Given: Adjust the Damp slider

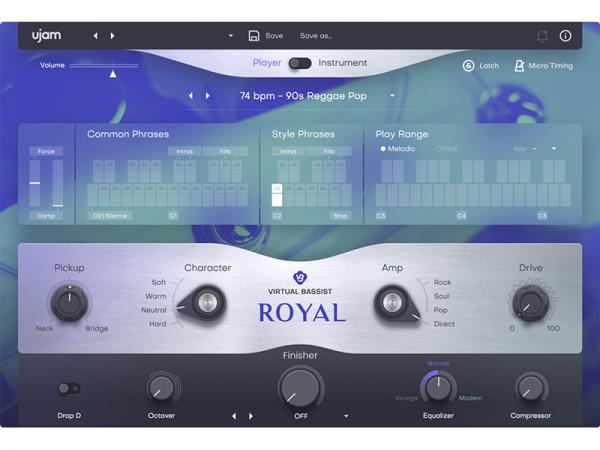Looking at the screenshot, I should 58,183.
